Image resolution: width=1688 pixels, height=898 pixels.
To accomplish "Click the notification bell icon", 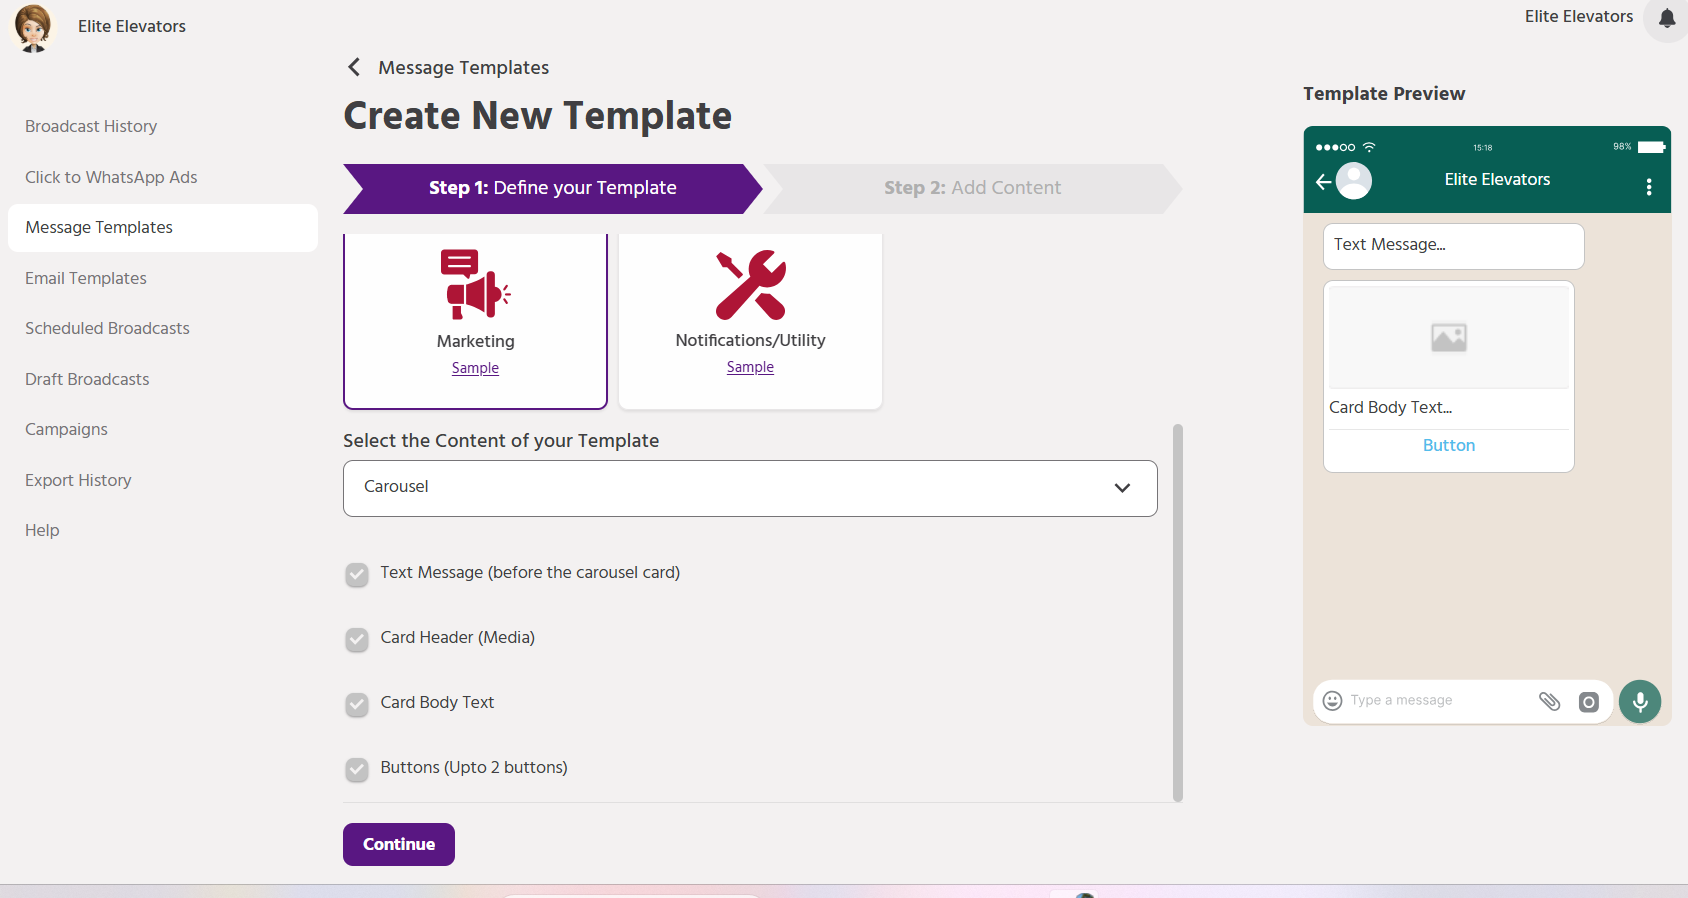I will click(1666, 18).
